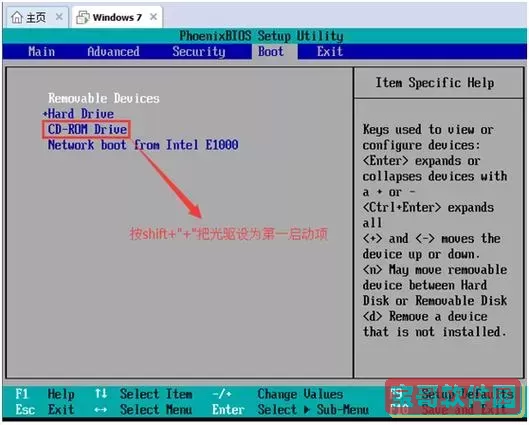Click left-right arrow icon in footer
This screenshot has width=529, height=425.
101,410
